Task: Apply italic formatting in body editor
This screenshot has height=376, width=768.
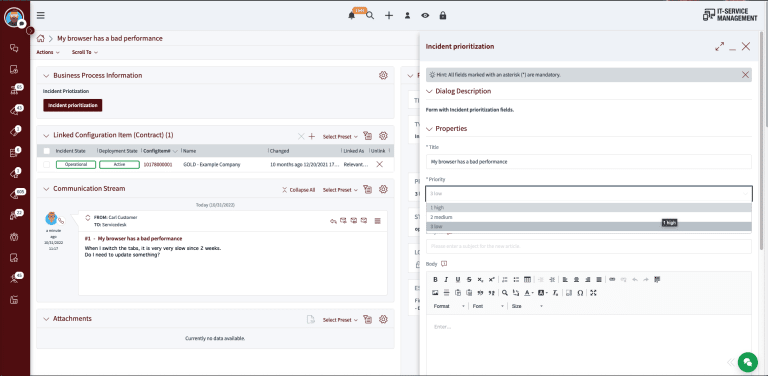Action: (x=446, y=280)
